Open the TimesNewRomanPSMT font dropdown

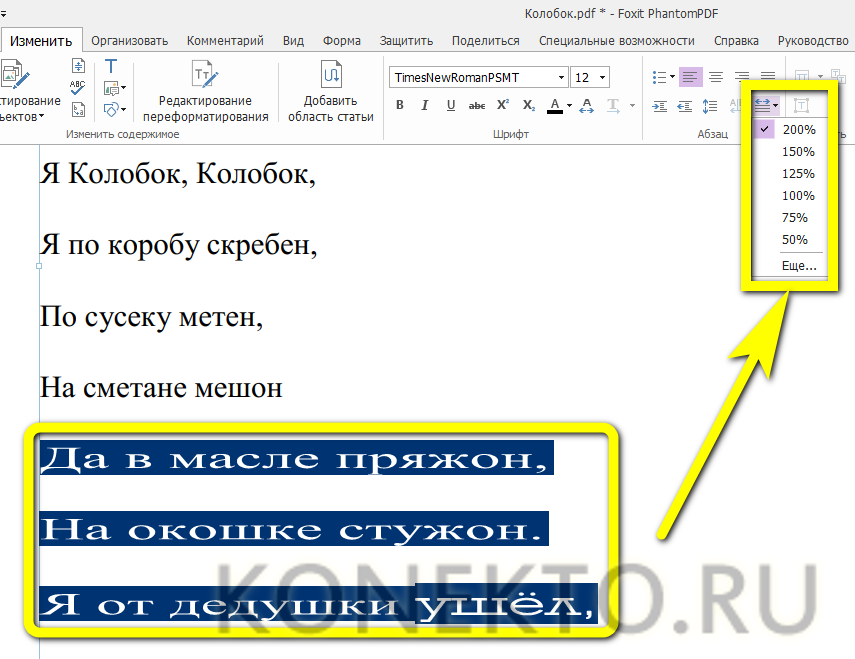click(x=561, y=77)
